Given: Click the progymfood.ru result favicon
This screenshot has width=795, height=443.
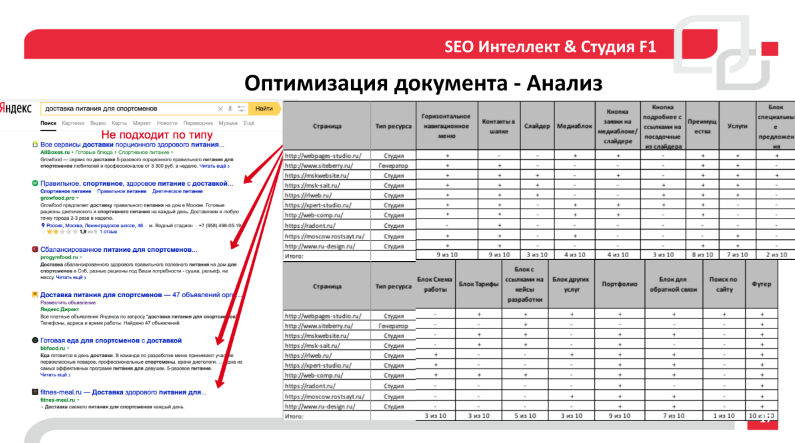Looking at the screenshot, I should [35, 249].
